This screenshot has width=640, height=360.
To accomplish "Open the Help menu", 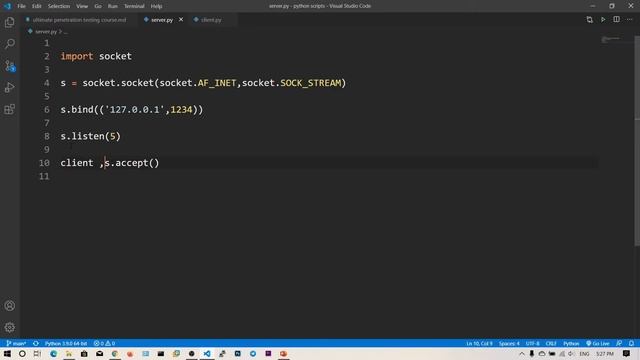I will (x=156, y=6).
